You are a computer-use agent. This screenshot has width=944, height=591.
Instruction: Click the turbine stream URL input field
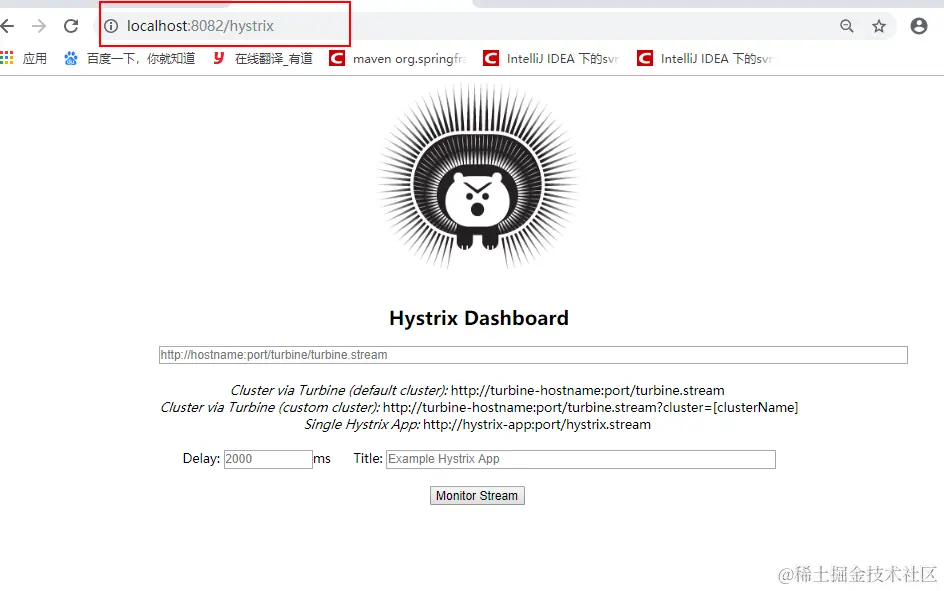(533, 355)
